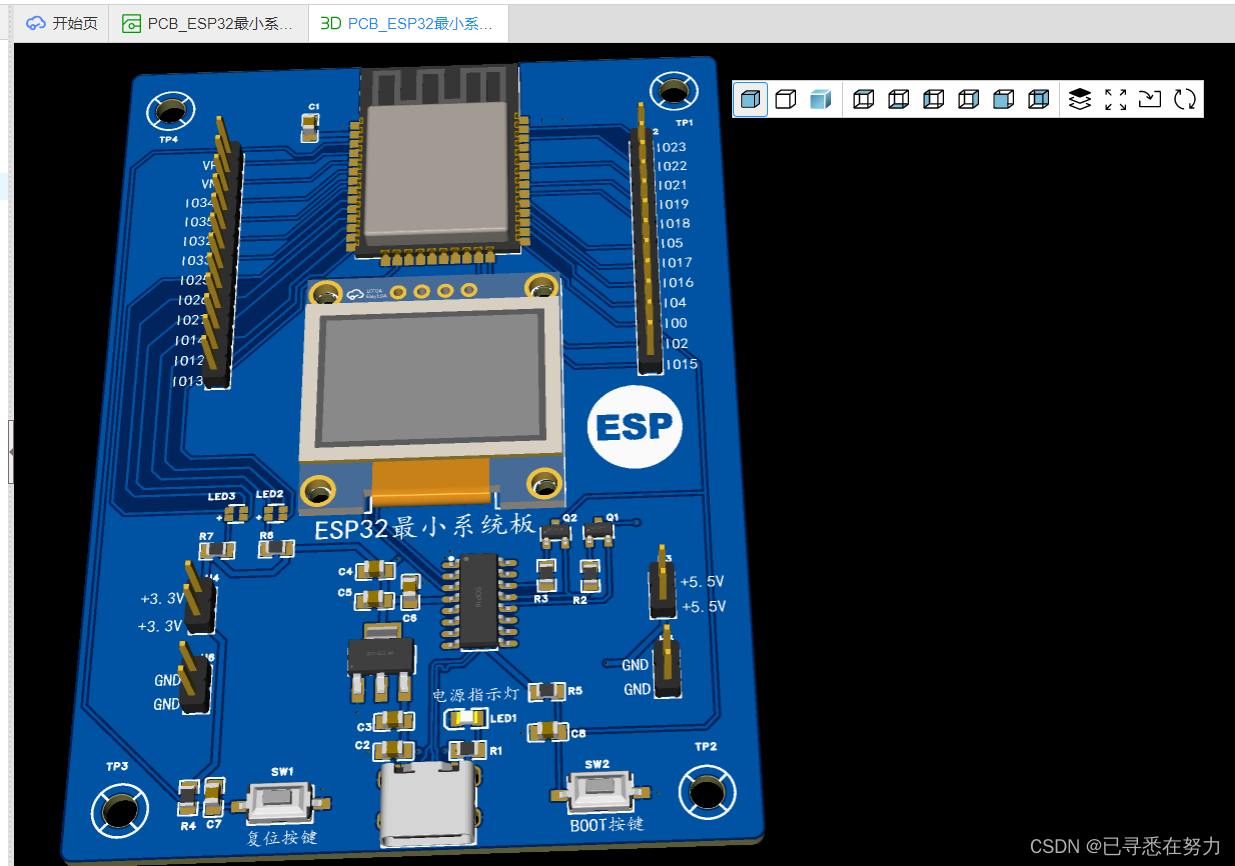
Task: Switch to top-face cube view
Action: [863, 99]
